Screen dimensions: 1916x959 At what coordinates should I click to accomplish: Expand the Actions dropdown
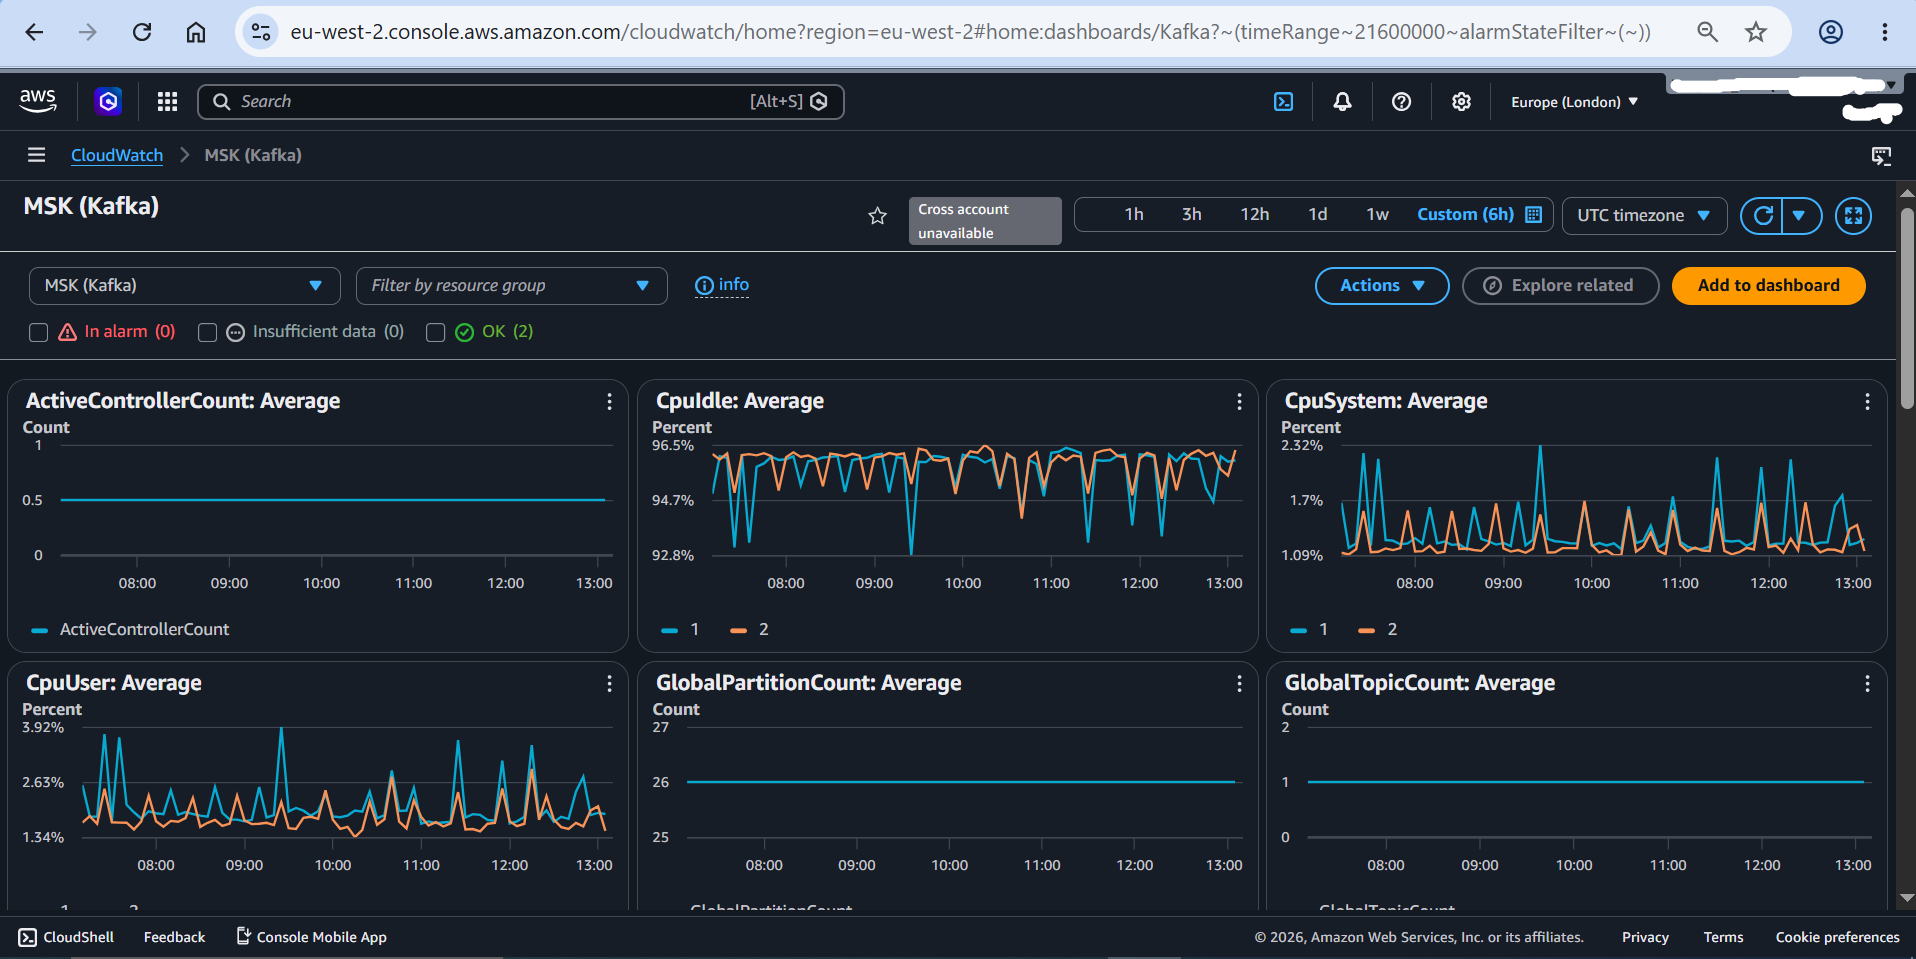[x=1382, y=286]
